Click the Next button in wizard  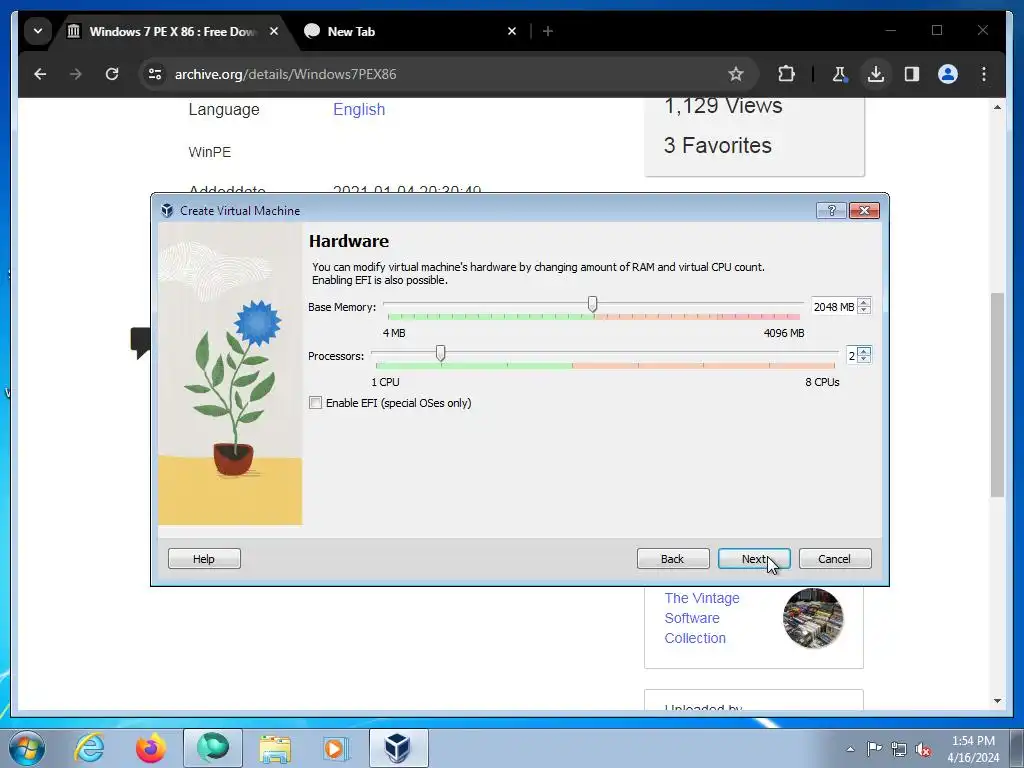click(754, 559)
